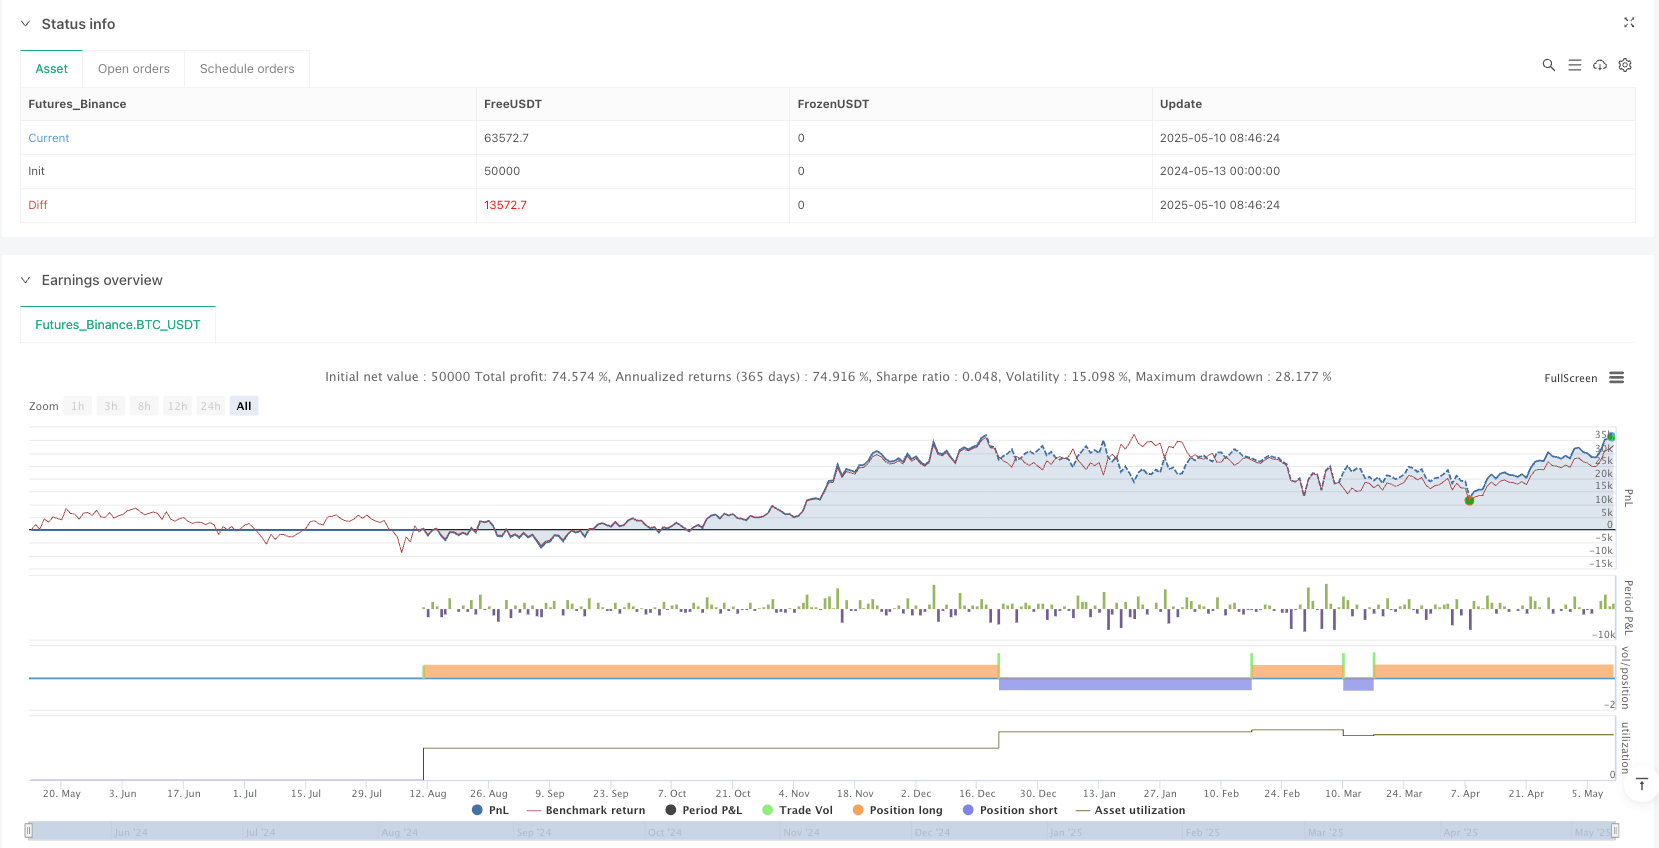Click the scroll-to-top arrow button
The height and width of the screenshot is (848, 1659).
(x=1641, y=786)
